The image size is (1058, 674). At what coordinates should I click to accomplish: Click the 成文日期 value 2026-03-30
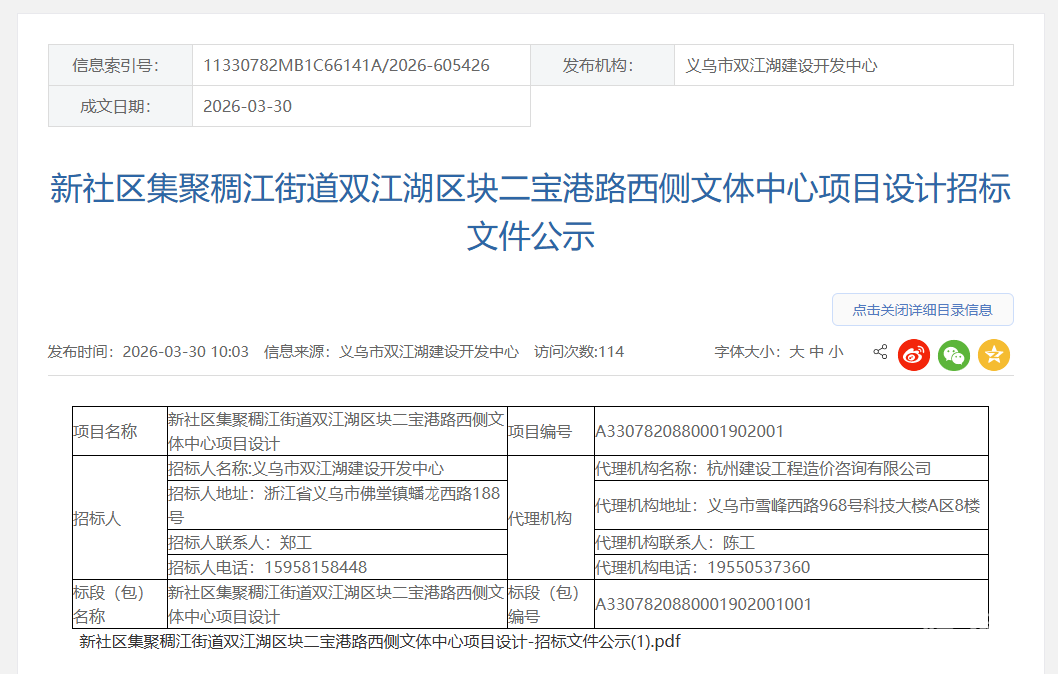(x=247, y=106)
